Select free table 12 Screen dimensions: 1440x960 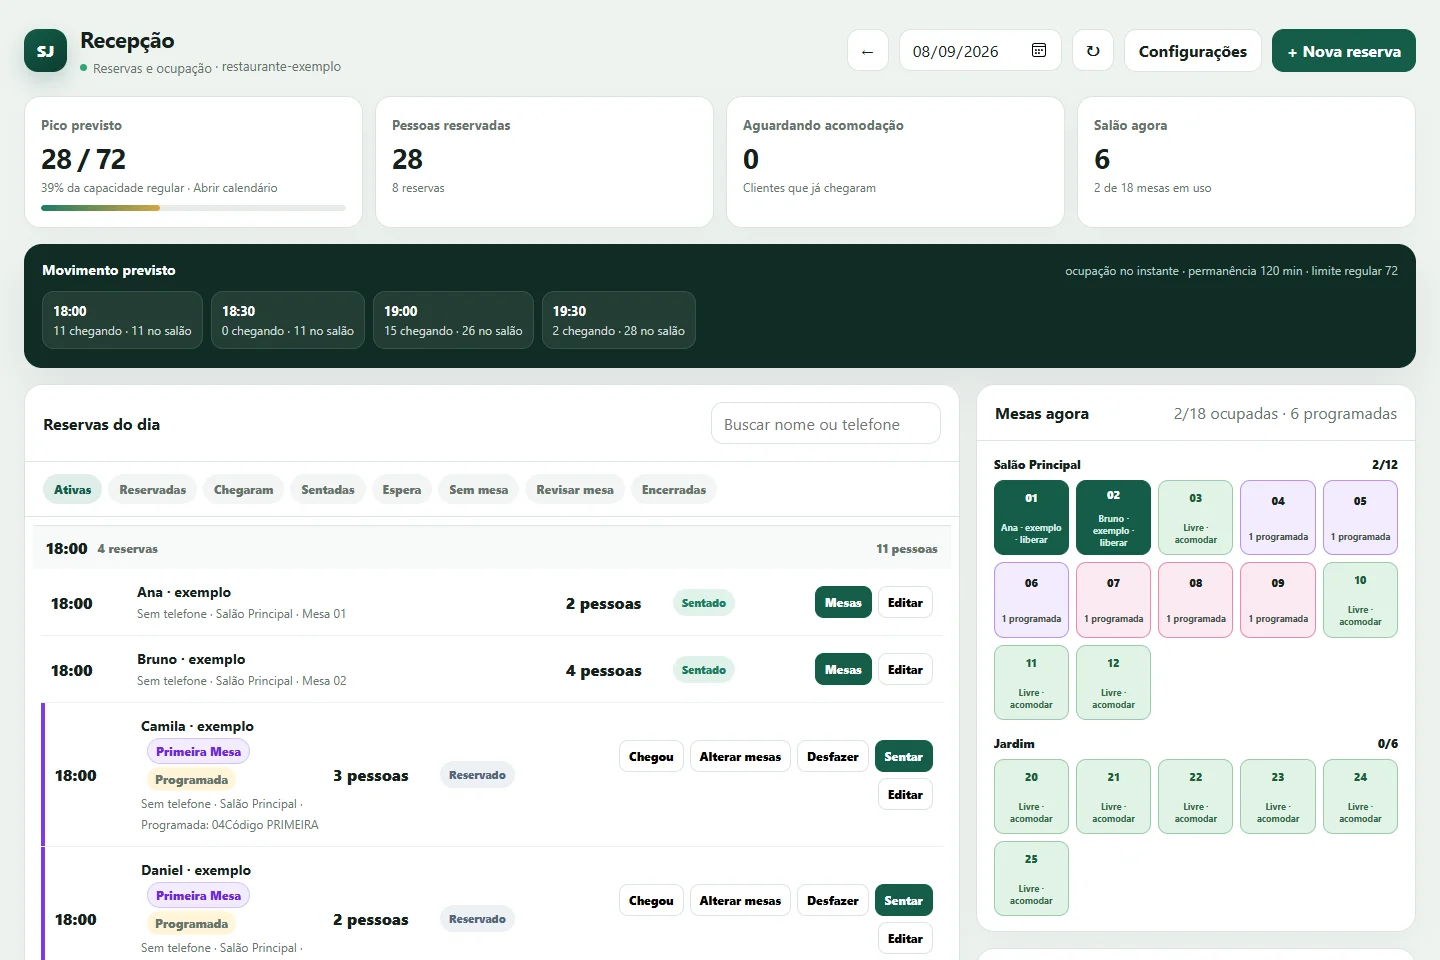pyautogui.click(x=1113, y=683)
